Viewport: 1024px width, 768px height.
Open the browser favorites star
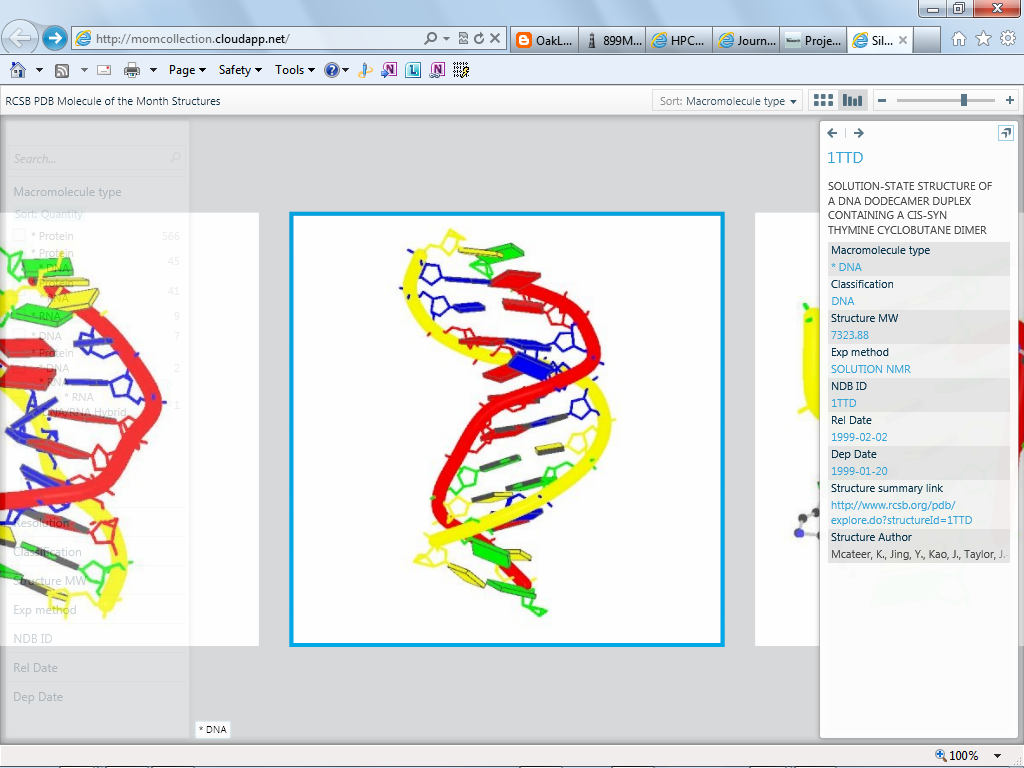pos(983,39)
